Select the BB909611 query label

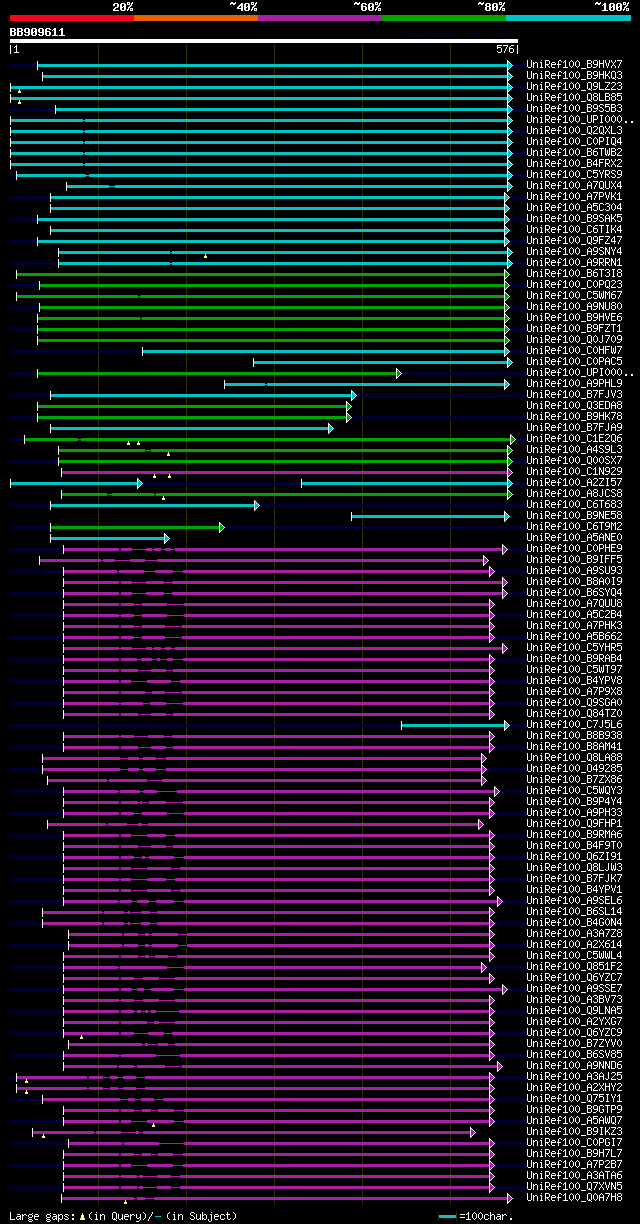37,32
